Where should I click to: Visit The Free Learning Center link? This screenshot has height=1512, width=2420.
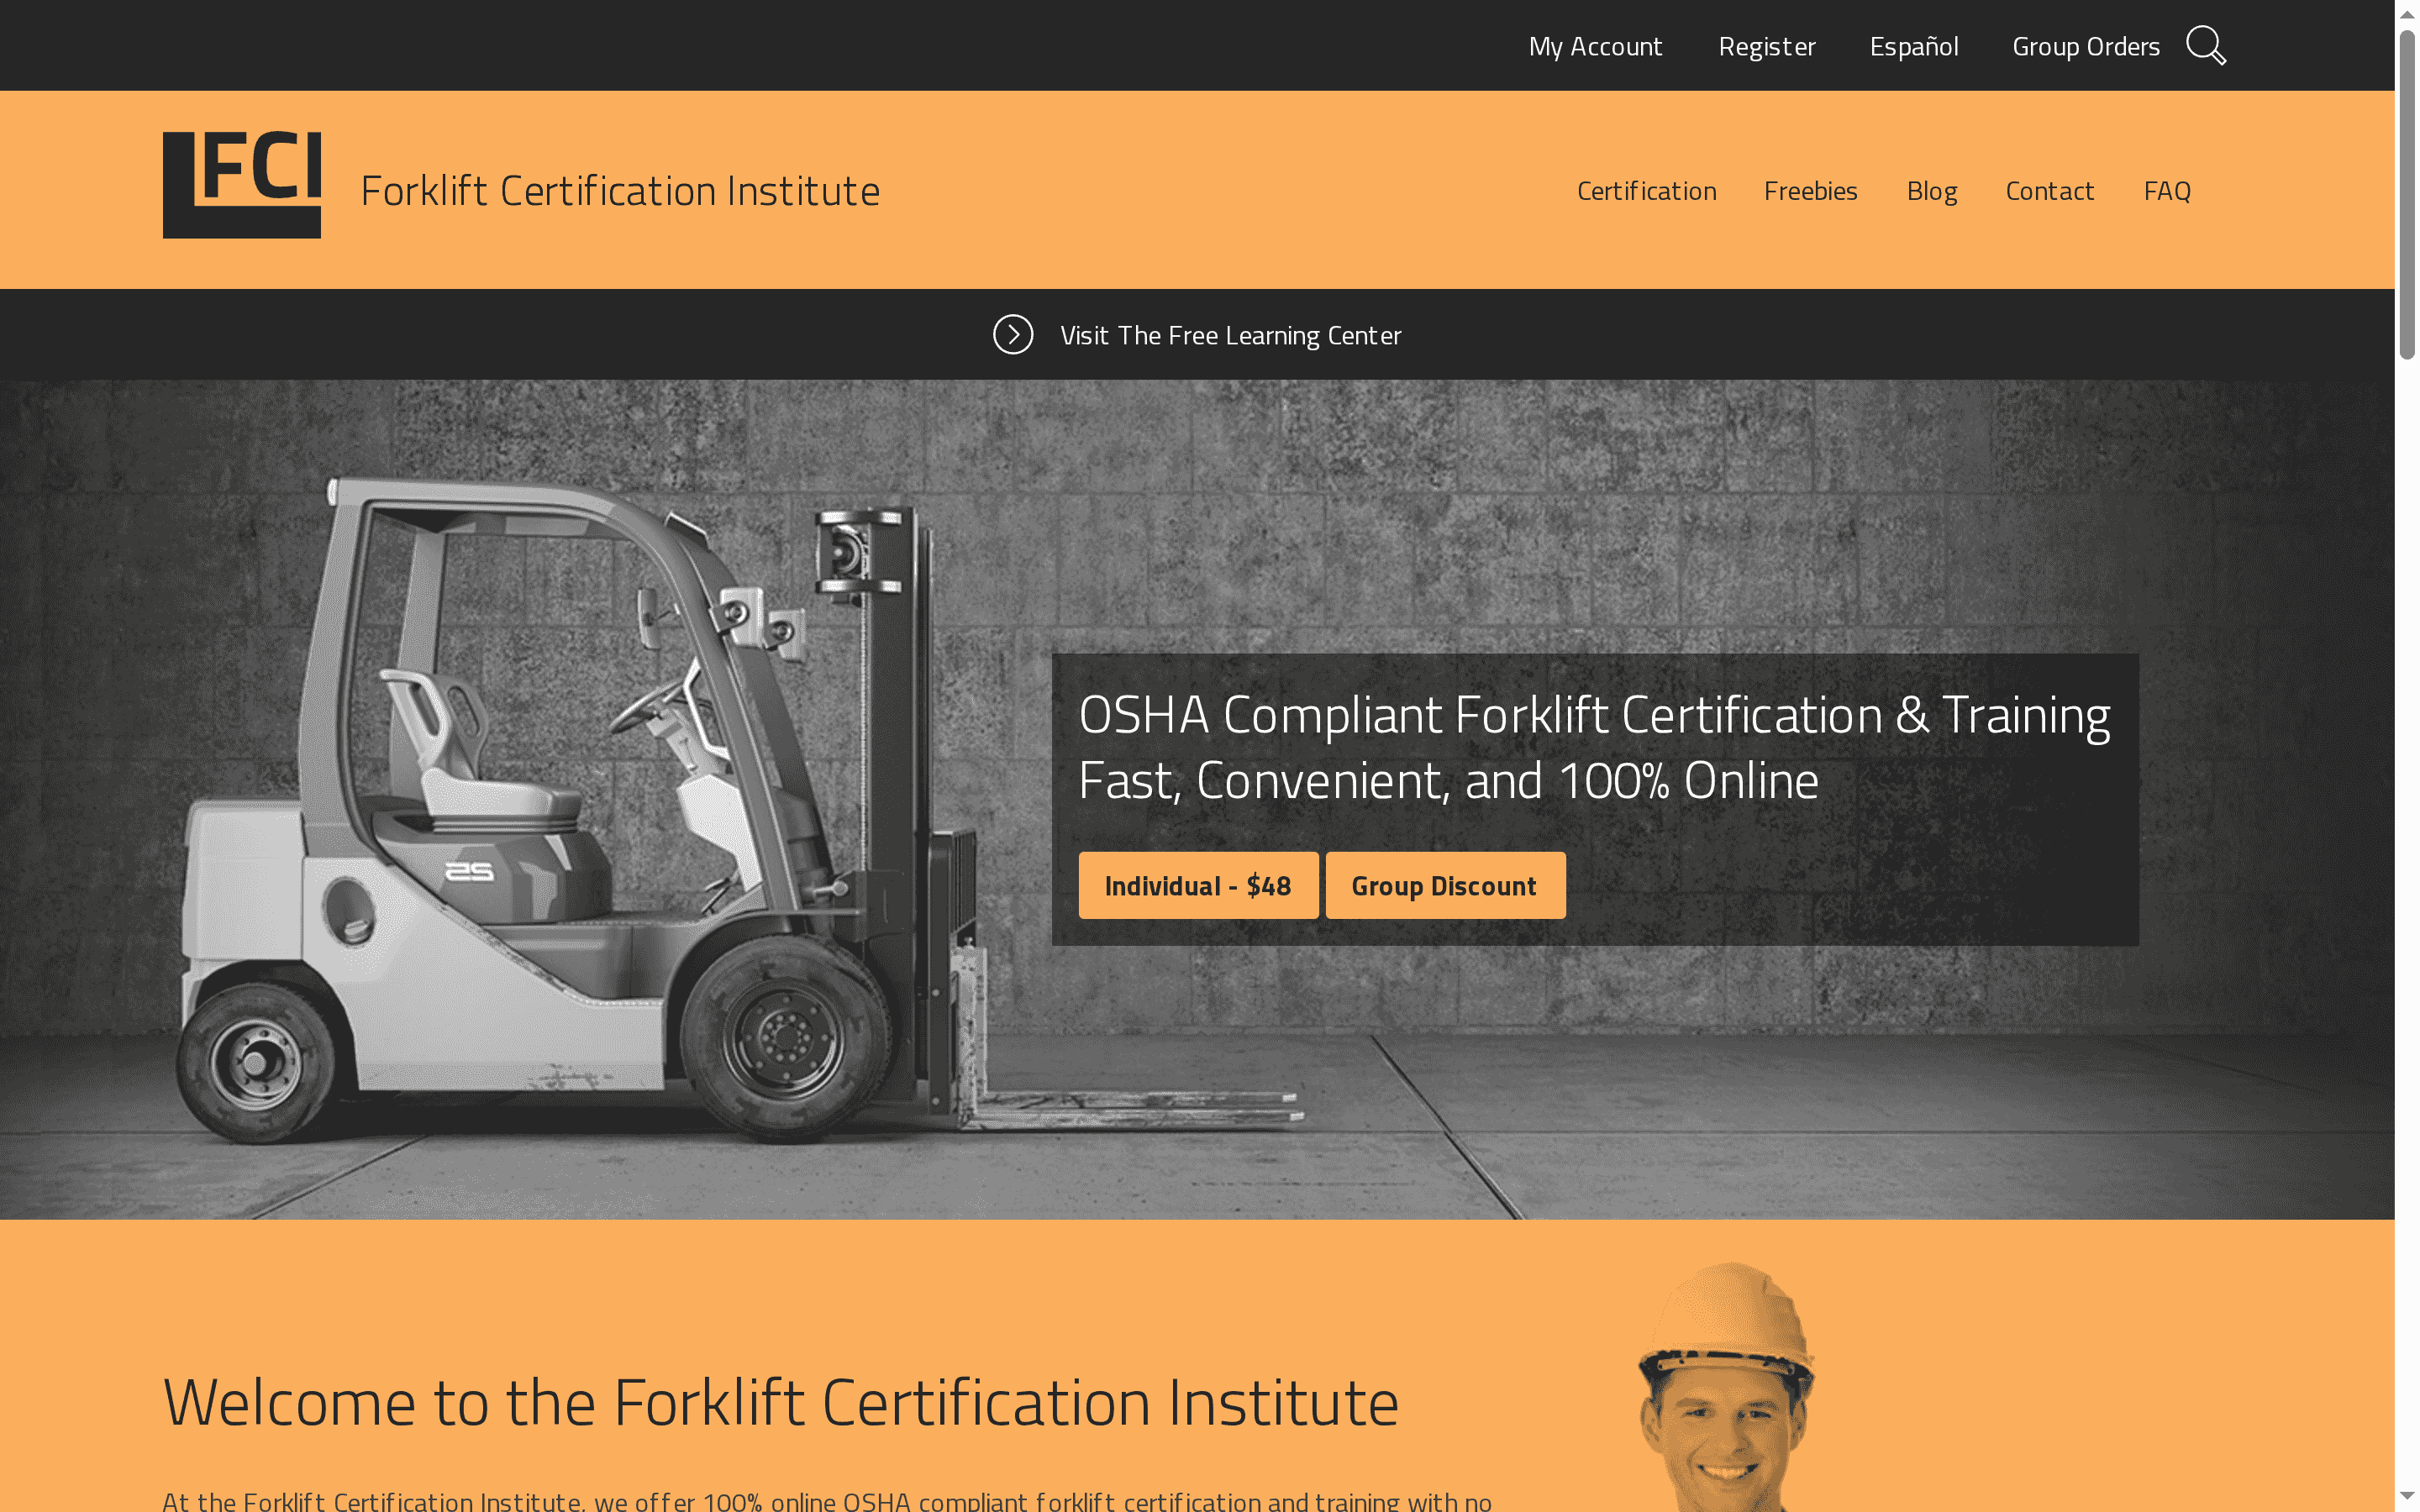(x=1230, y=336)
